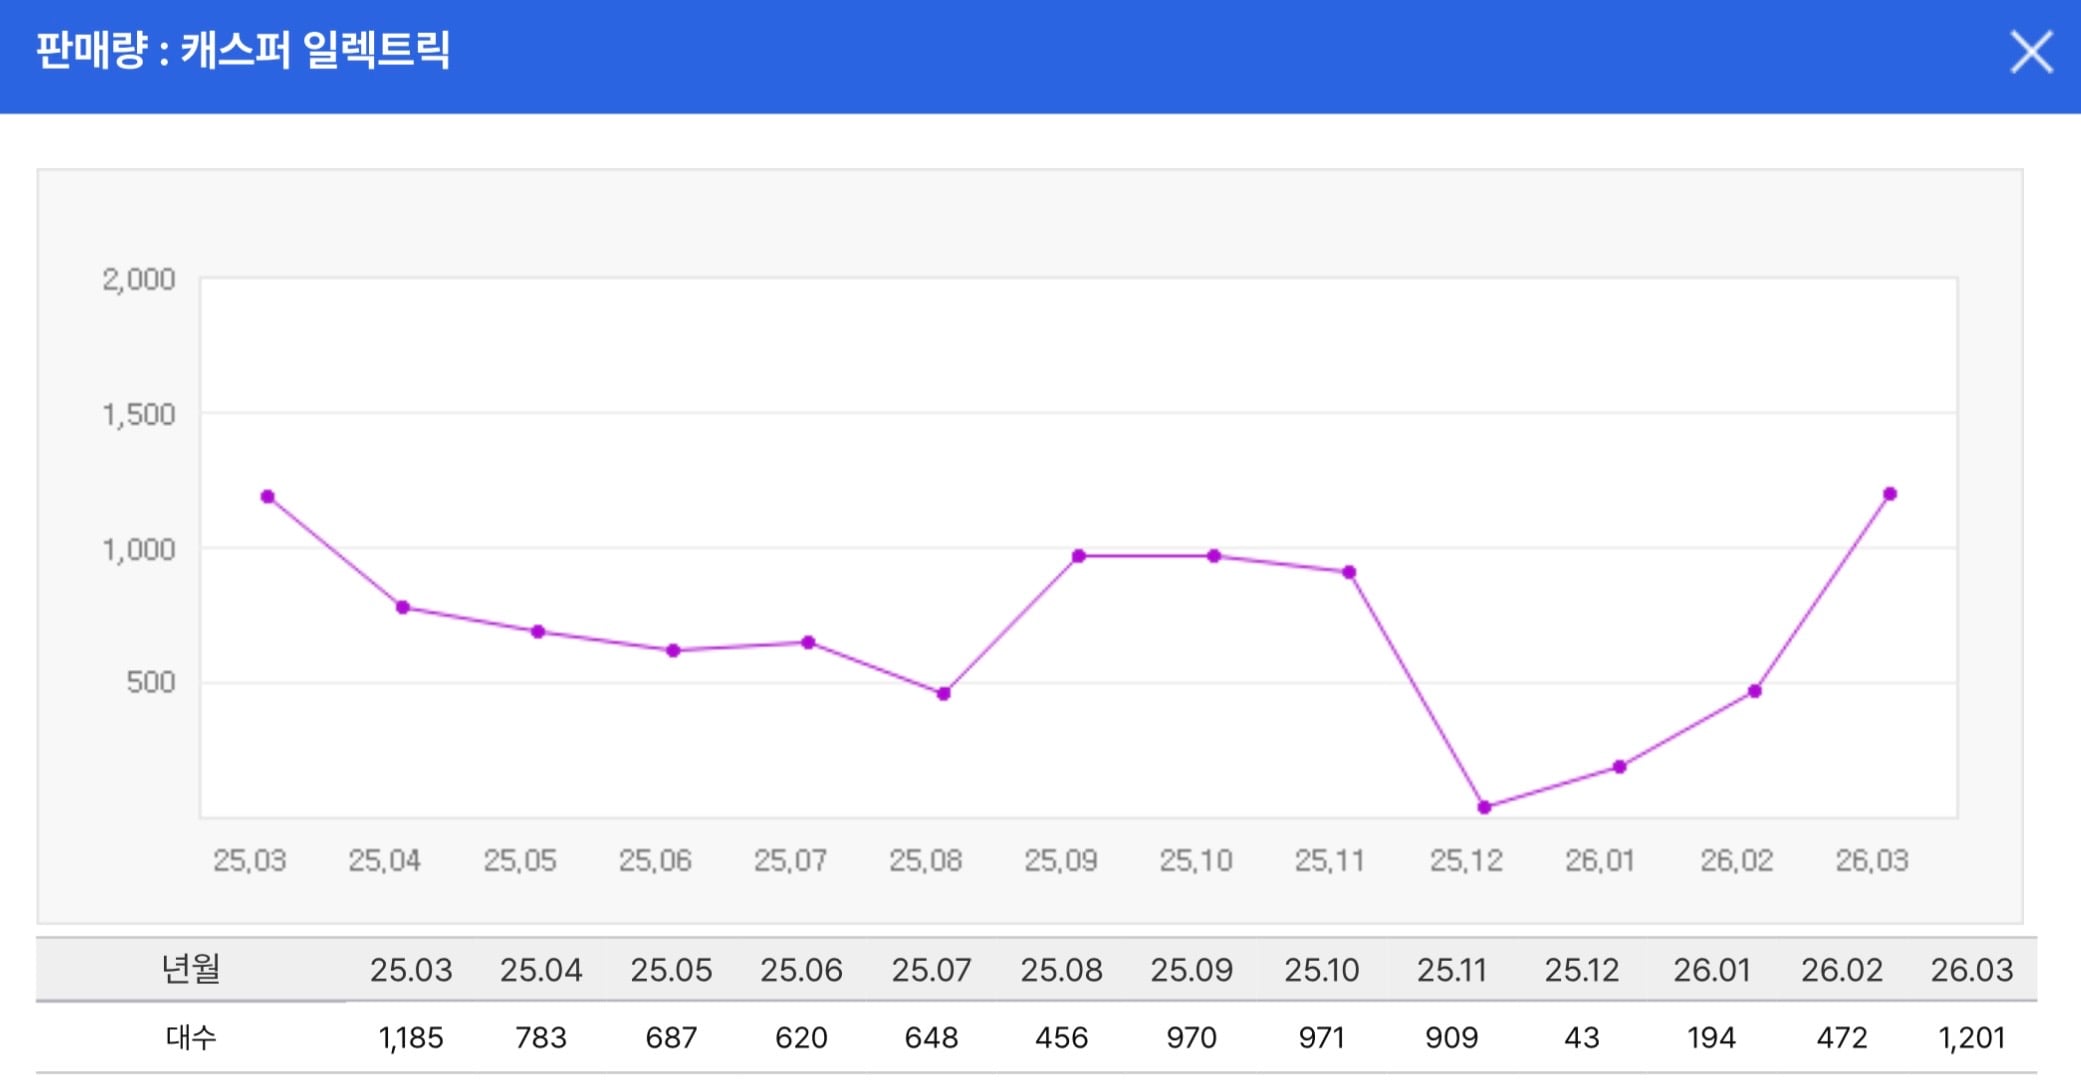
Task: Click the 1,201 sales value cell
Action: click(1972, 1038)
